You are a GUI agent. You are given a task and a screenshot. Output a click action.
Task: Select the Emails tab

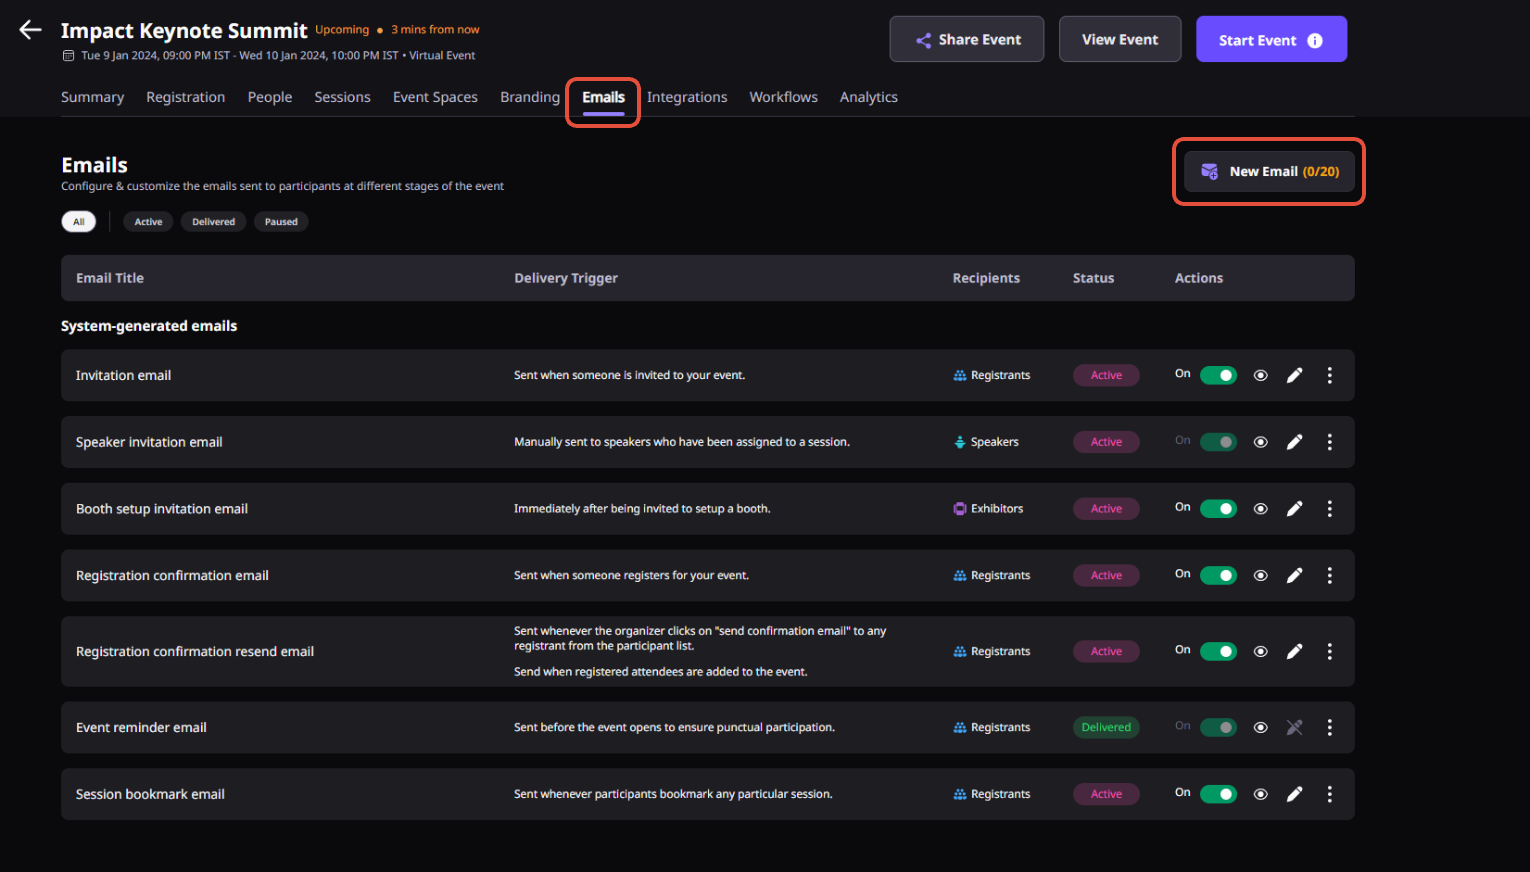click(603, 97)
